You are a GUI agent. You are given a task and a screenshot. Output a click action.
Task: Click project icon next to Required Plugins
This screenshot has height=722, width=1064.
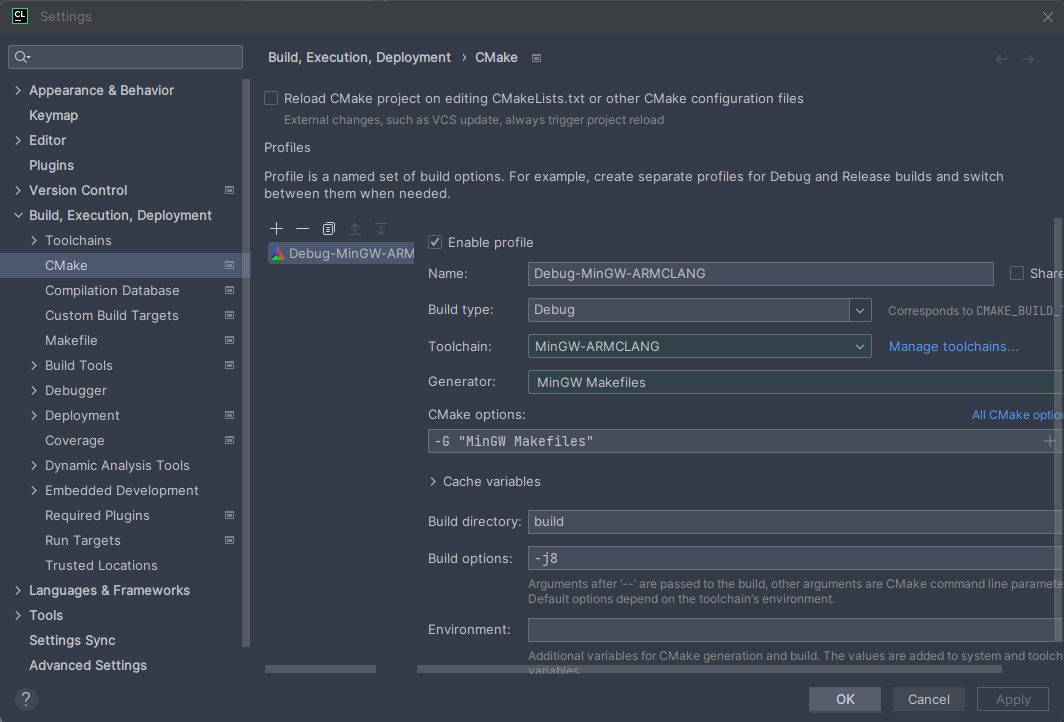pyautogui.click(x=229, y=516)
